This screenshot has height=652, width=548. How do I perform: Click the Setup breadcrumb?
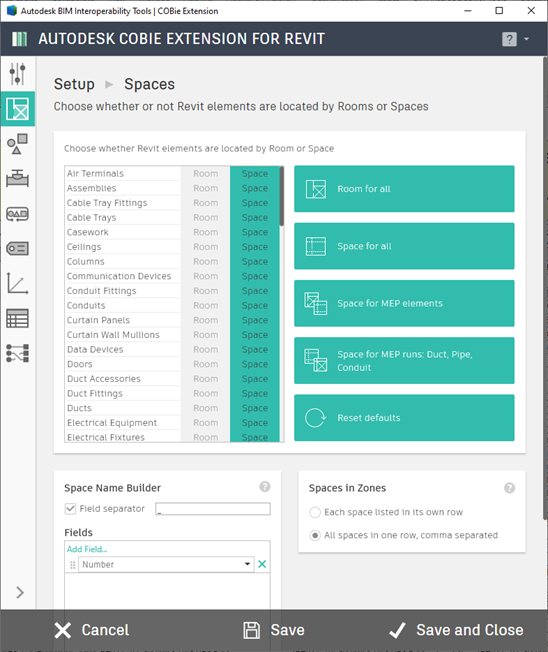pyautogui.click(x=74, y=84)
